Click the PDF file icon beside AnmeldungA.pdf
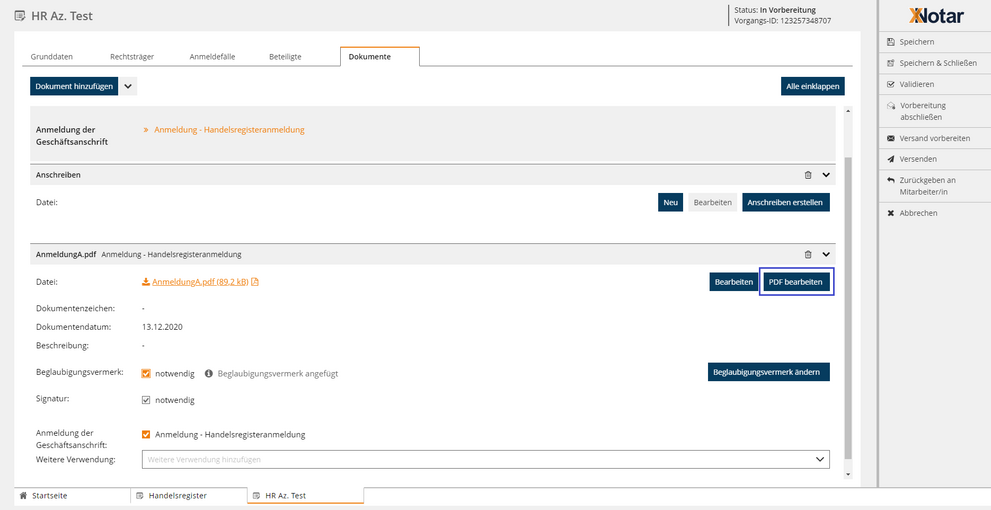 coord(255,282)
